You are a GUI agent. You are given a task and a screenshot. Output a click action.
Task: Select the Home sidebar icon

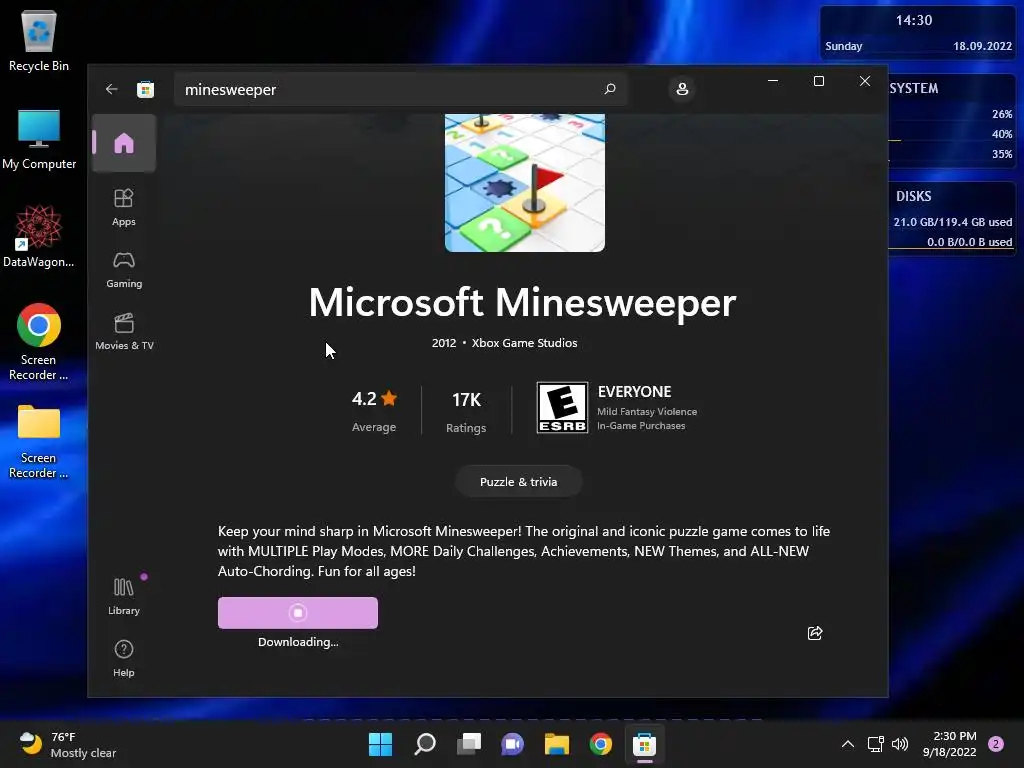pos(124,143)
